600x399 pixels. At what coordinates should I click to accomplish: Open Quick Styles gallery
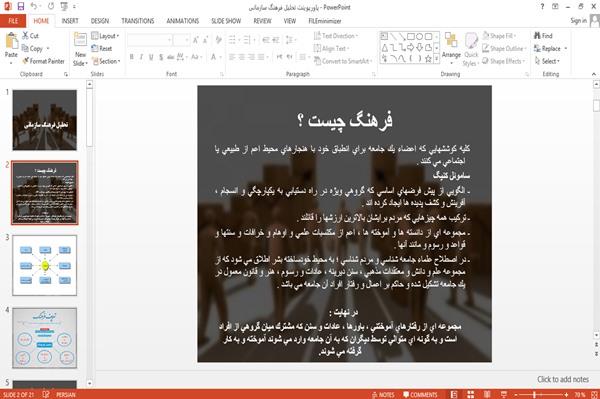pos(471,49)
